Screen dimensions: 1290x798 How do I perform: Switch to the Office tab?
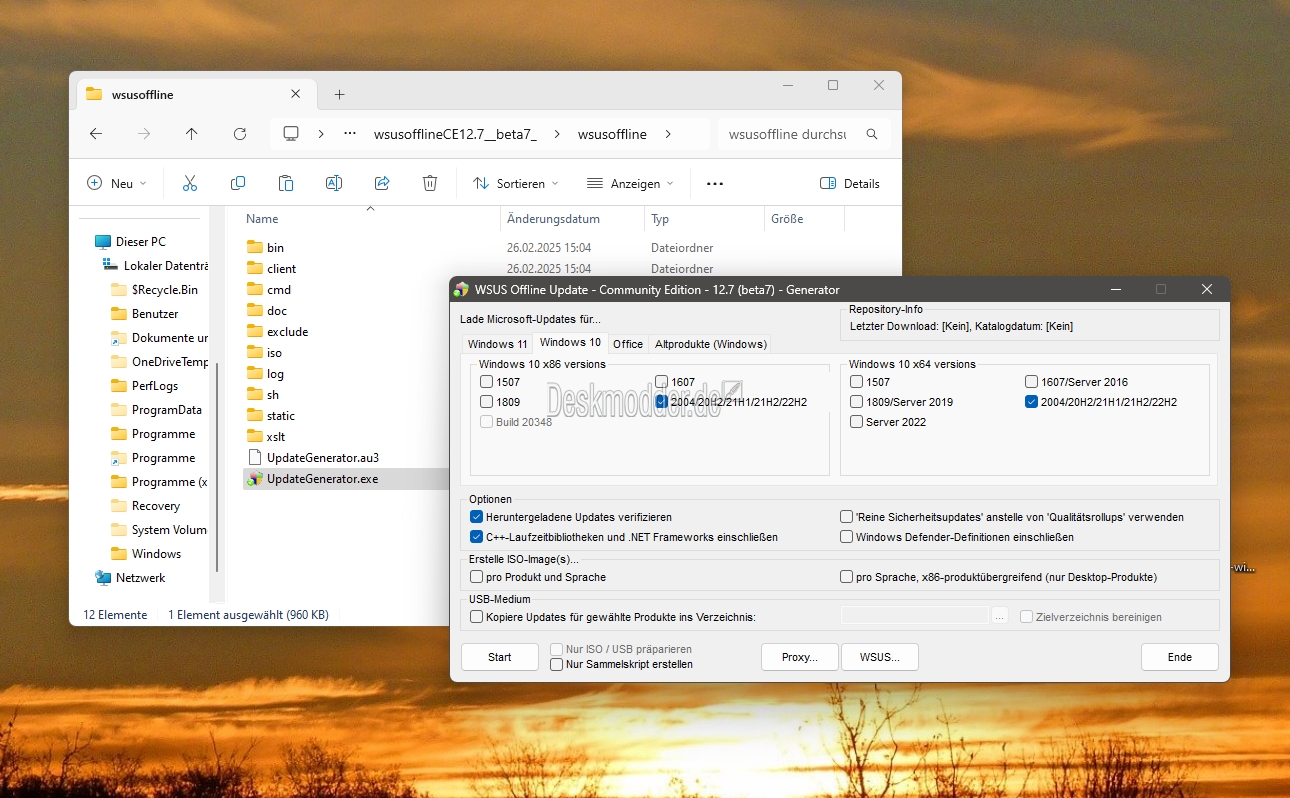pyautogui.click(x=628, y=344)
